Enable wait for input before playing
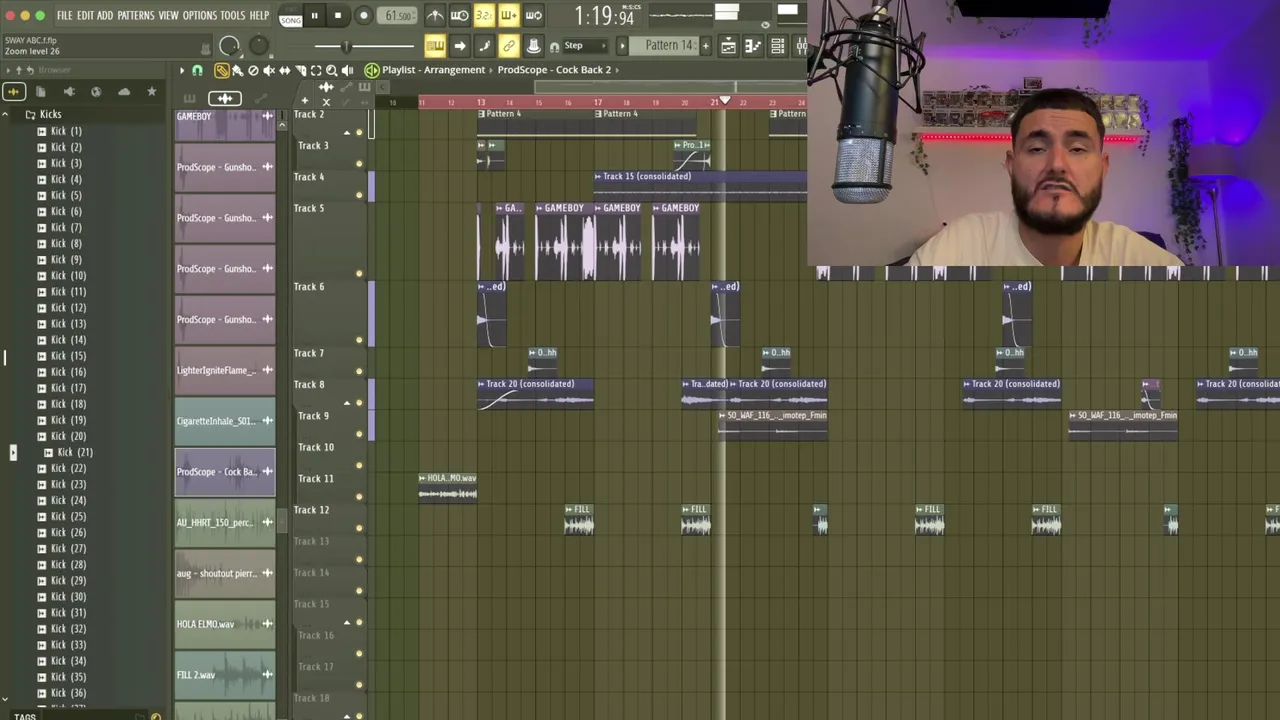This screenshot has width=1280, height=720. tap(460, 15)
